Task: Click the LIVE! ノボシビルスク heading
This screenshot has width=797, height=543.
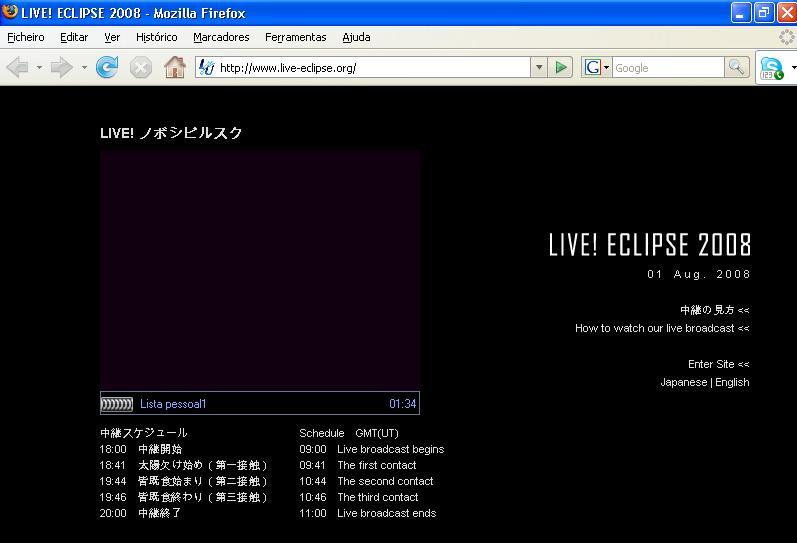Action: (171, 133)
